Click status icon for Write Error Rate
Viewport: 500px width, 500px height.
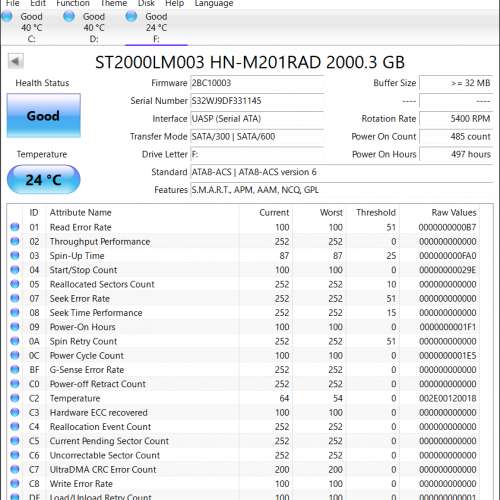pos(15,483)
